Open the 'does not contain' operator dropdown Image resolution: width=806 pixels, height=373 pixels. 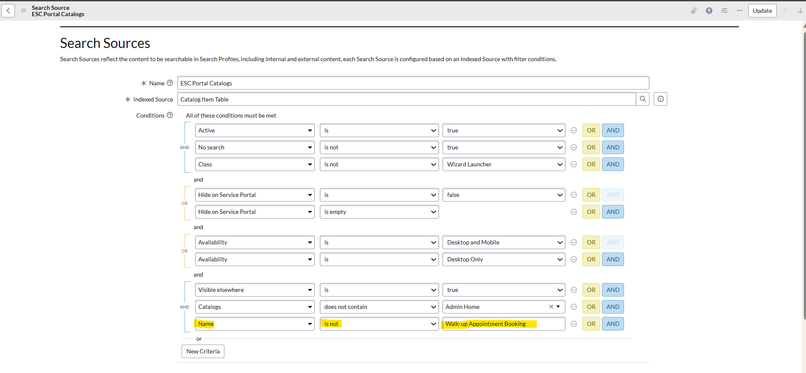[x=379, y=307]
